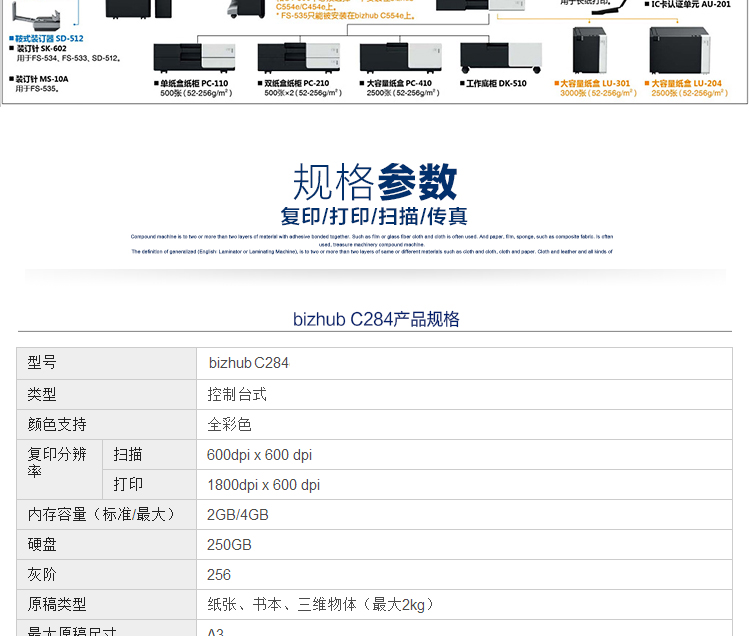
Task: Click the 3000张 capacity text under LU-301
Action: coord(598,93)
